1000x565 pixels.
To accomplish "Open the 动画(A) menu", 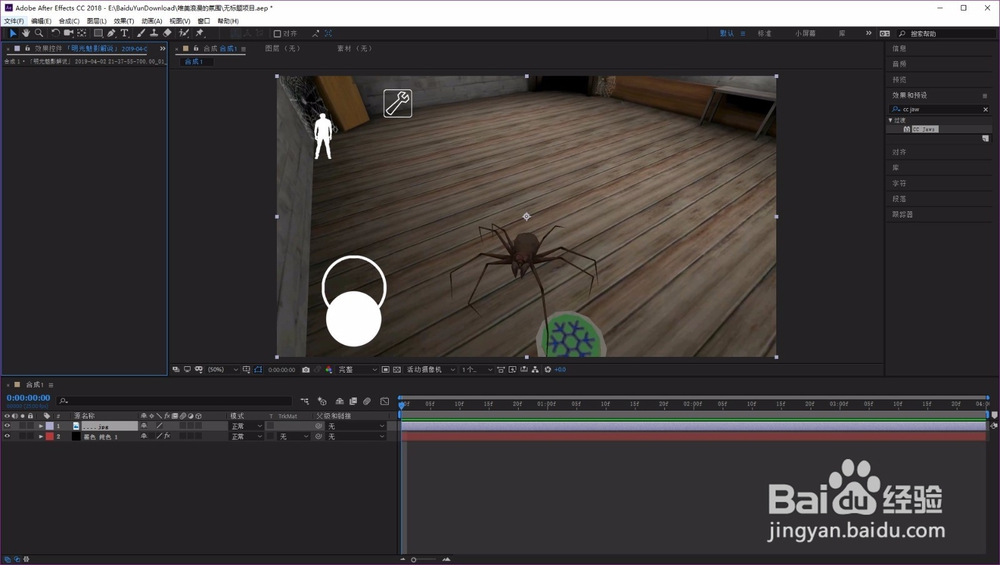I will (x=152, y=21).
